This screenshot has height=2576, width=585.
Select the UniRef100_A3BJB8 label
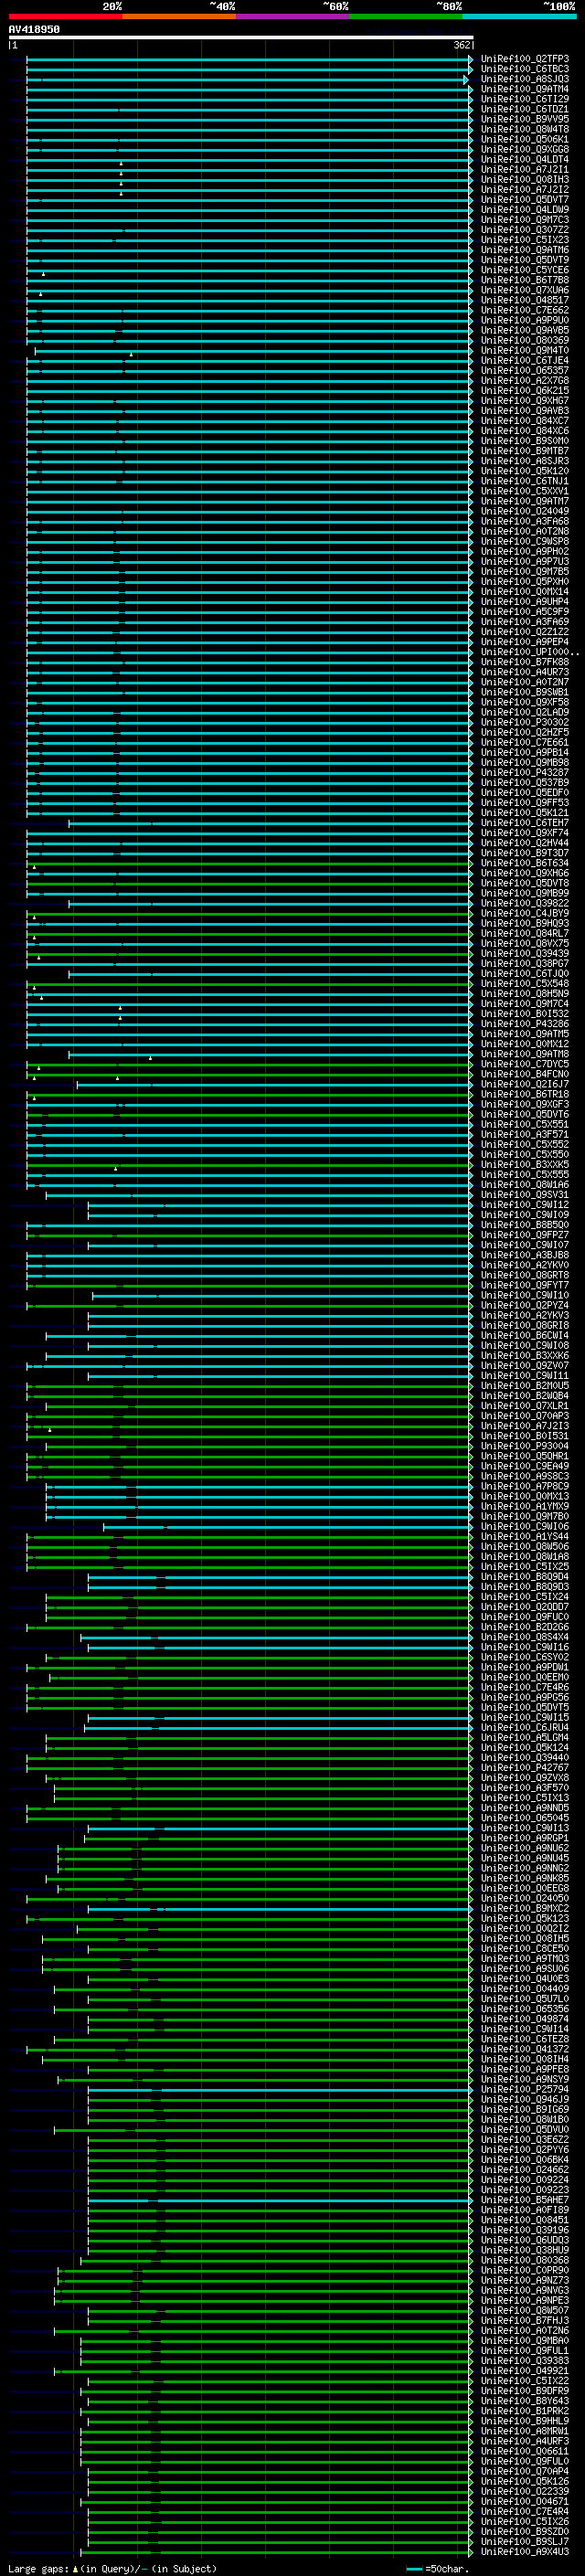point(525,1255)
